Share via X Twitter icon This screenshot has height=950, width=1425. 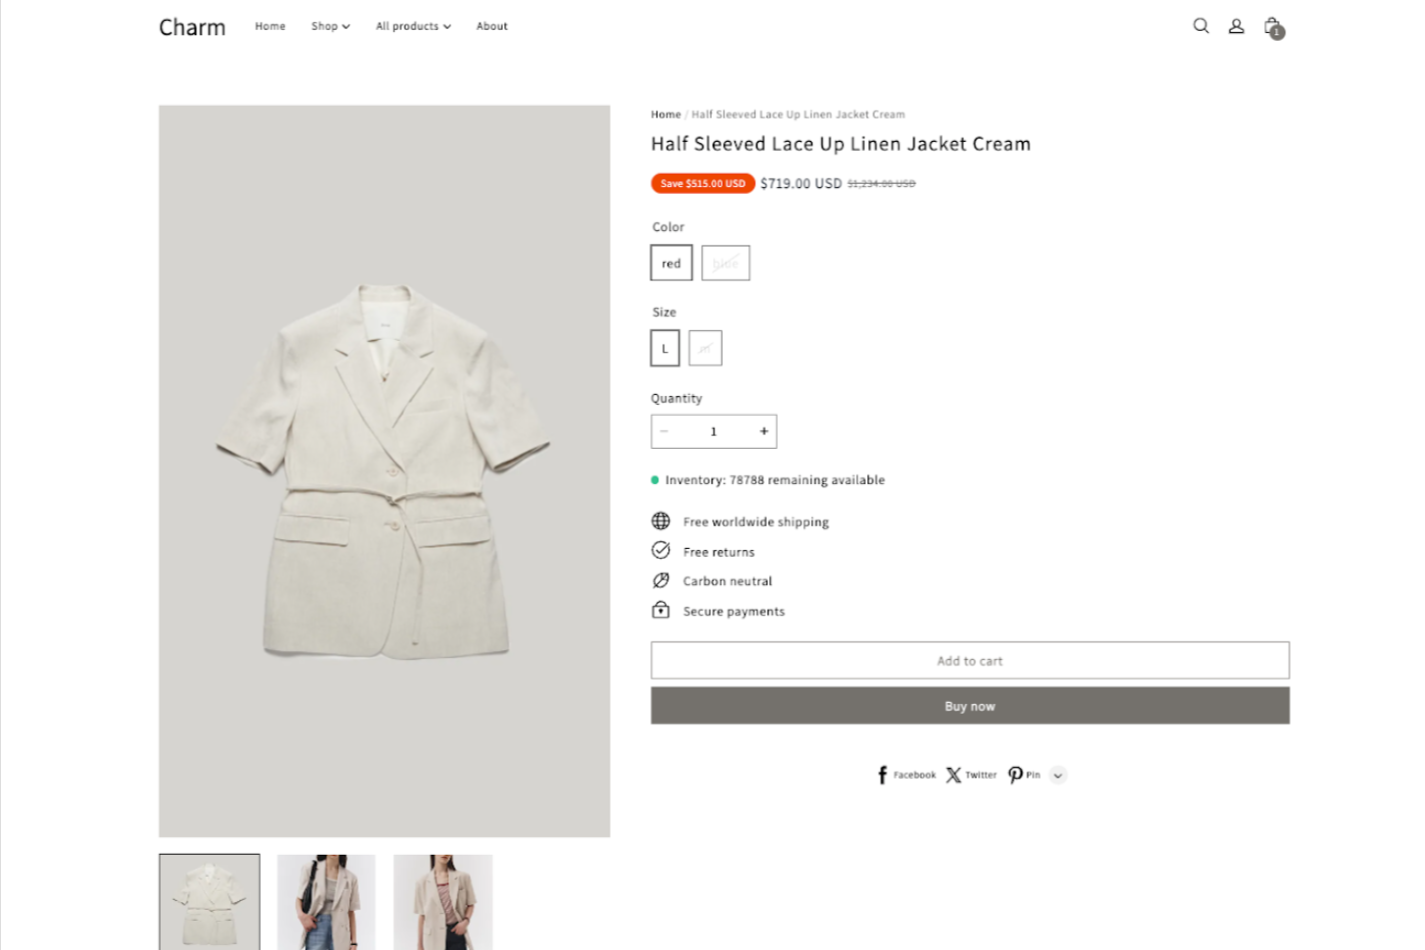pyautogui.click(x=954, y=775)
